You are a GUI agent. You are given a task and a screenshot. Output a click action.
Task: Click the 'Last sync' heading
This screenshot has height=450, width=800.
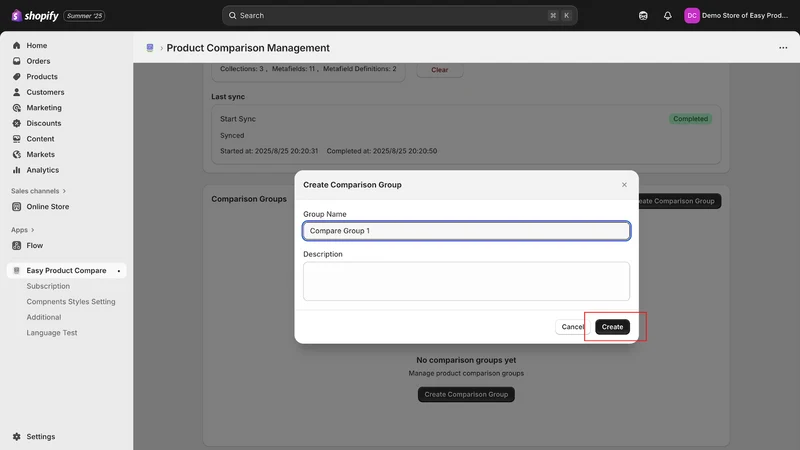pos(228,96)
